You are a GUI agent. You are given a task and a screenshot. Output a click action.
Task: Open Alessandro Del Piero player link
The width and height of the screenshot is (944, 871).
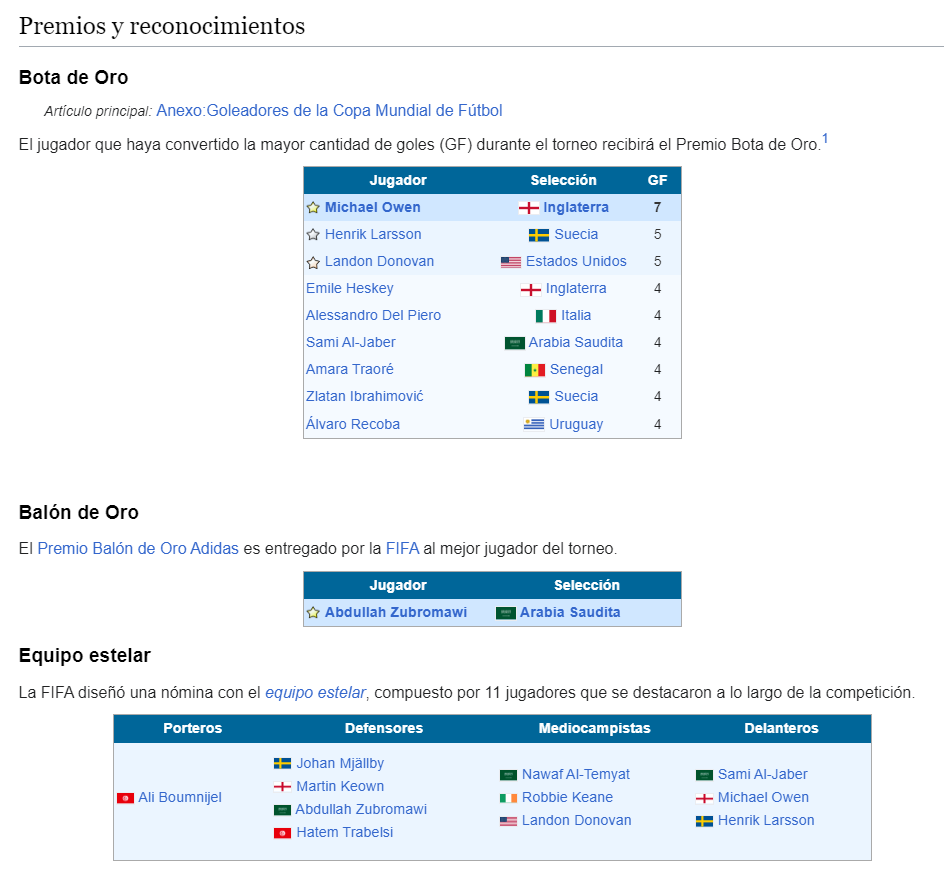(x=373, y=315)
